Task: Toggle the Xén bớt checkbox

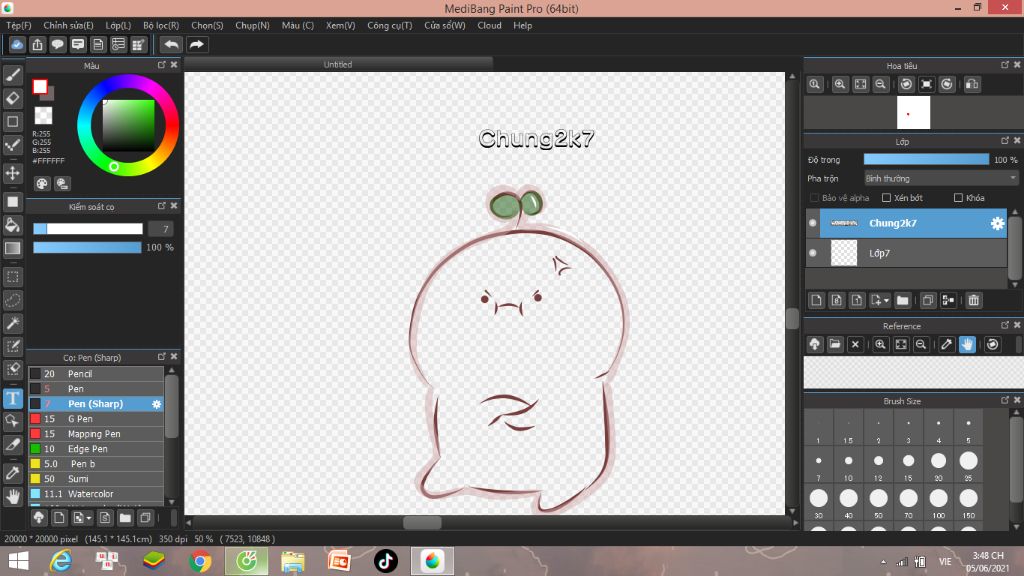Action: click(886, 198)
